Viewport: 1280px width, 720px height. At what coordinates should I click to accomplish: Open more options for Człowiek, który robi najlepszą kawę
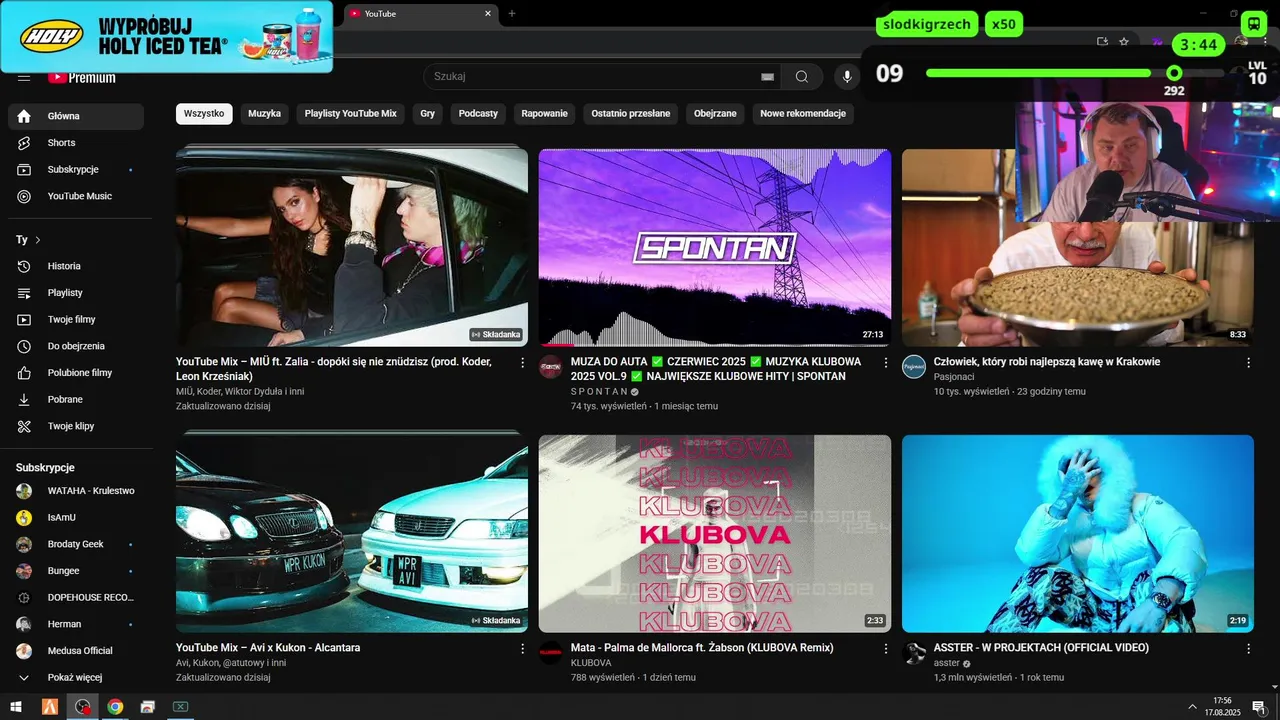tap(1248, 363)
